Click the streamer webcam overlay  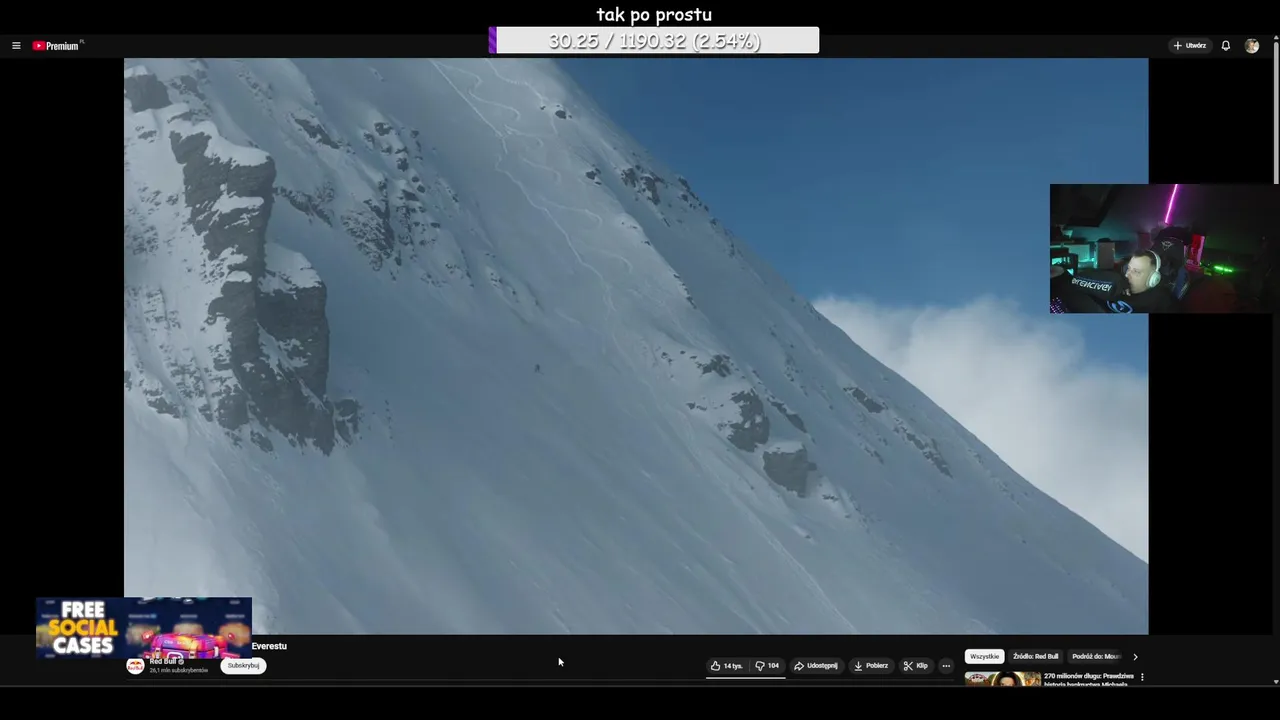pyautogui.click(x=1165, y=248)
